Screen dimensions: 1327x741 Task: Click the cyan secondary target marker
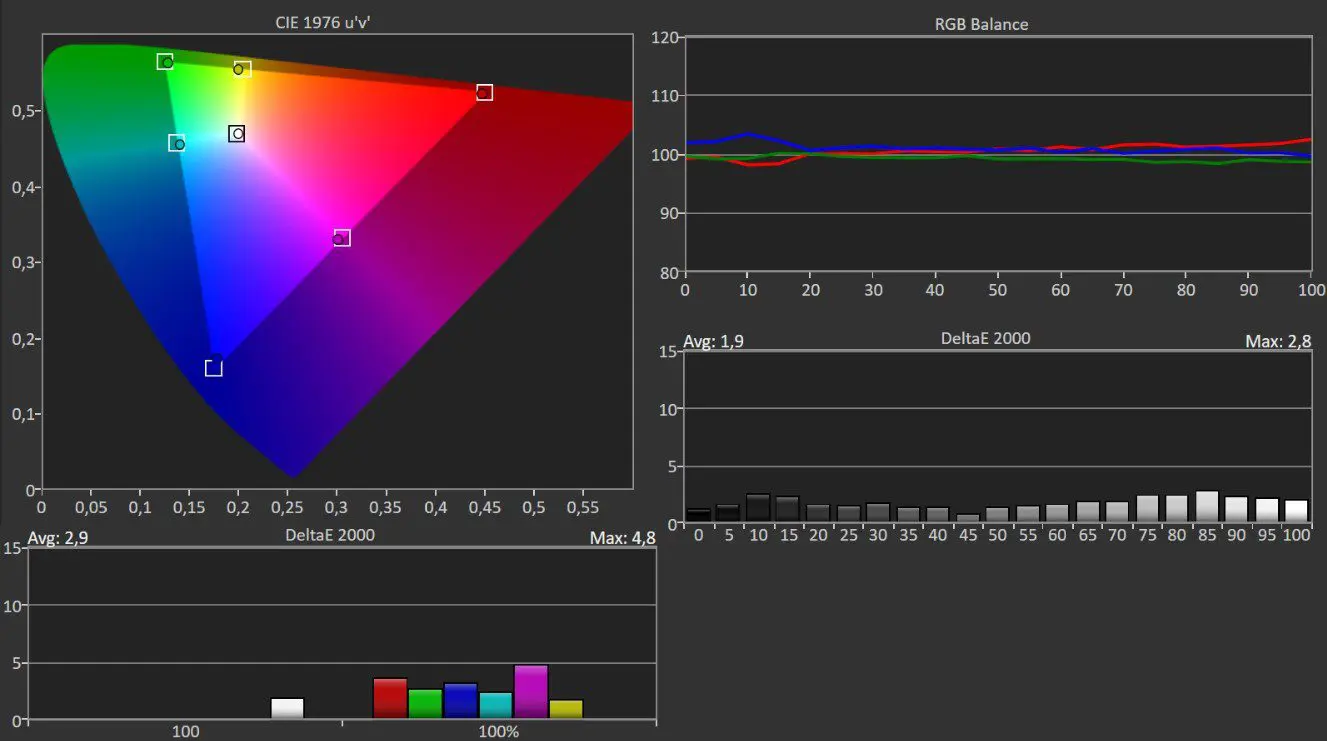[176, 143]
